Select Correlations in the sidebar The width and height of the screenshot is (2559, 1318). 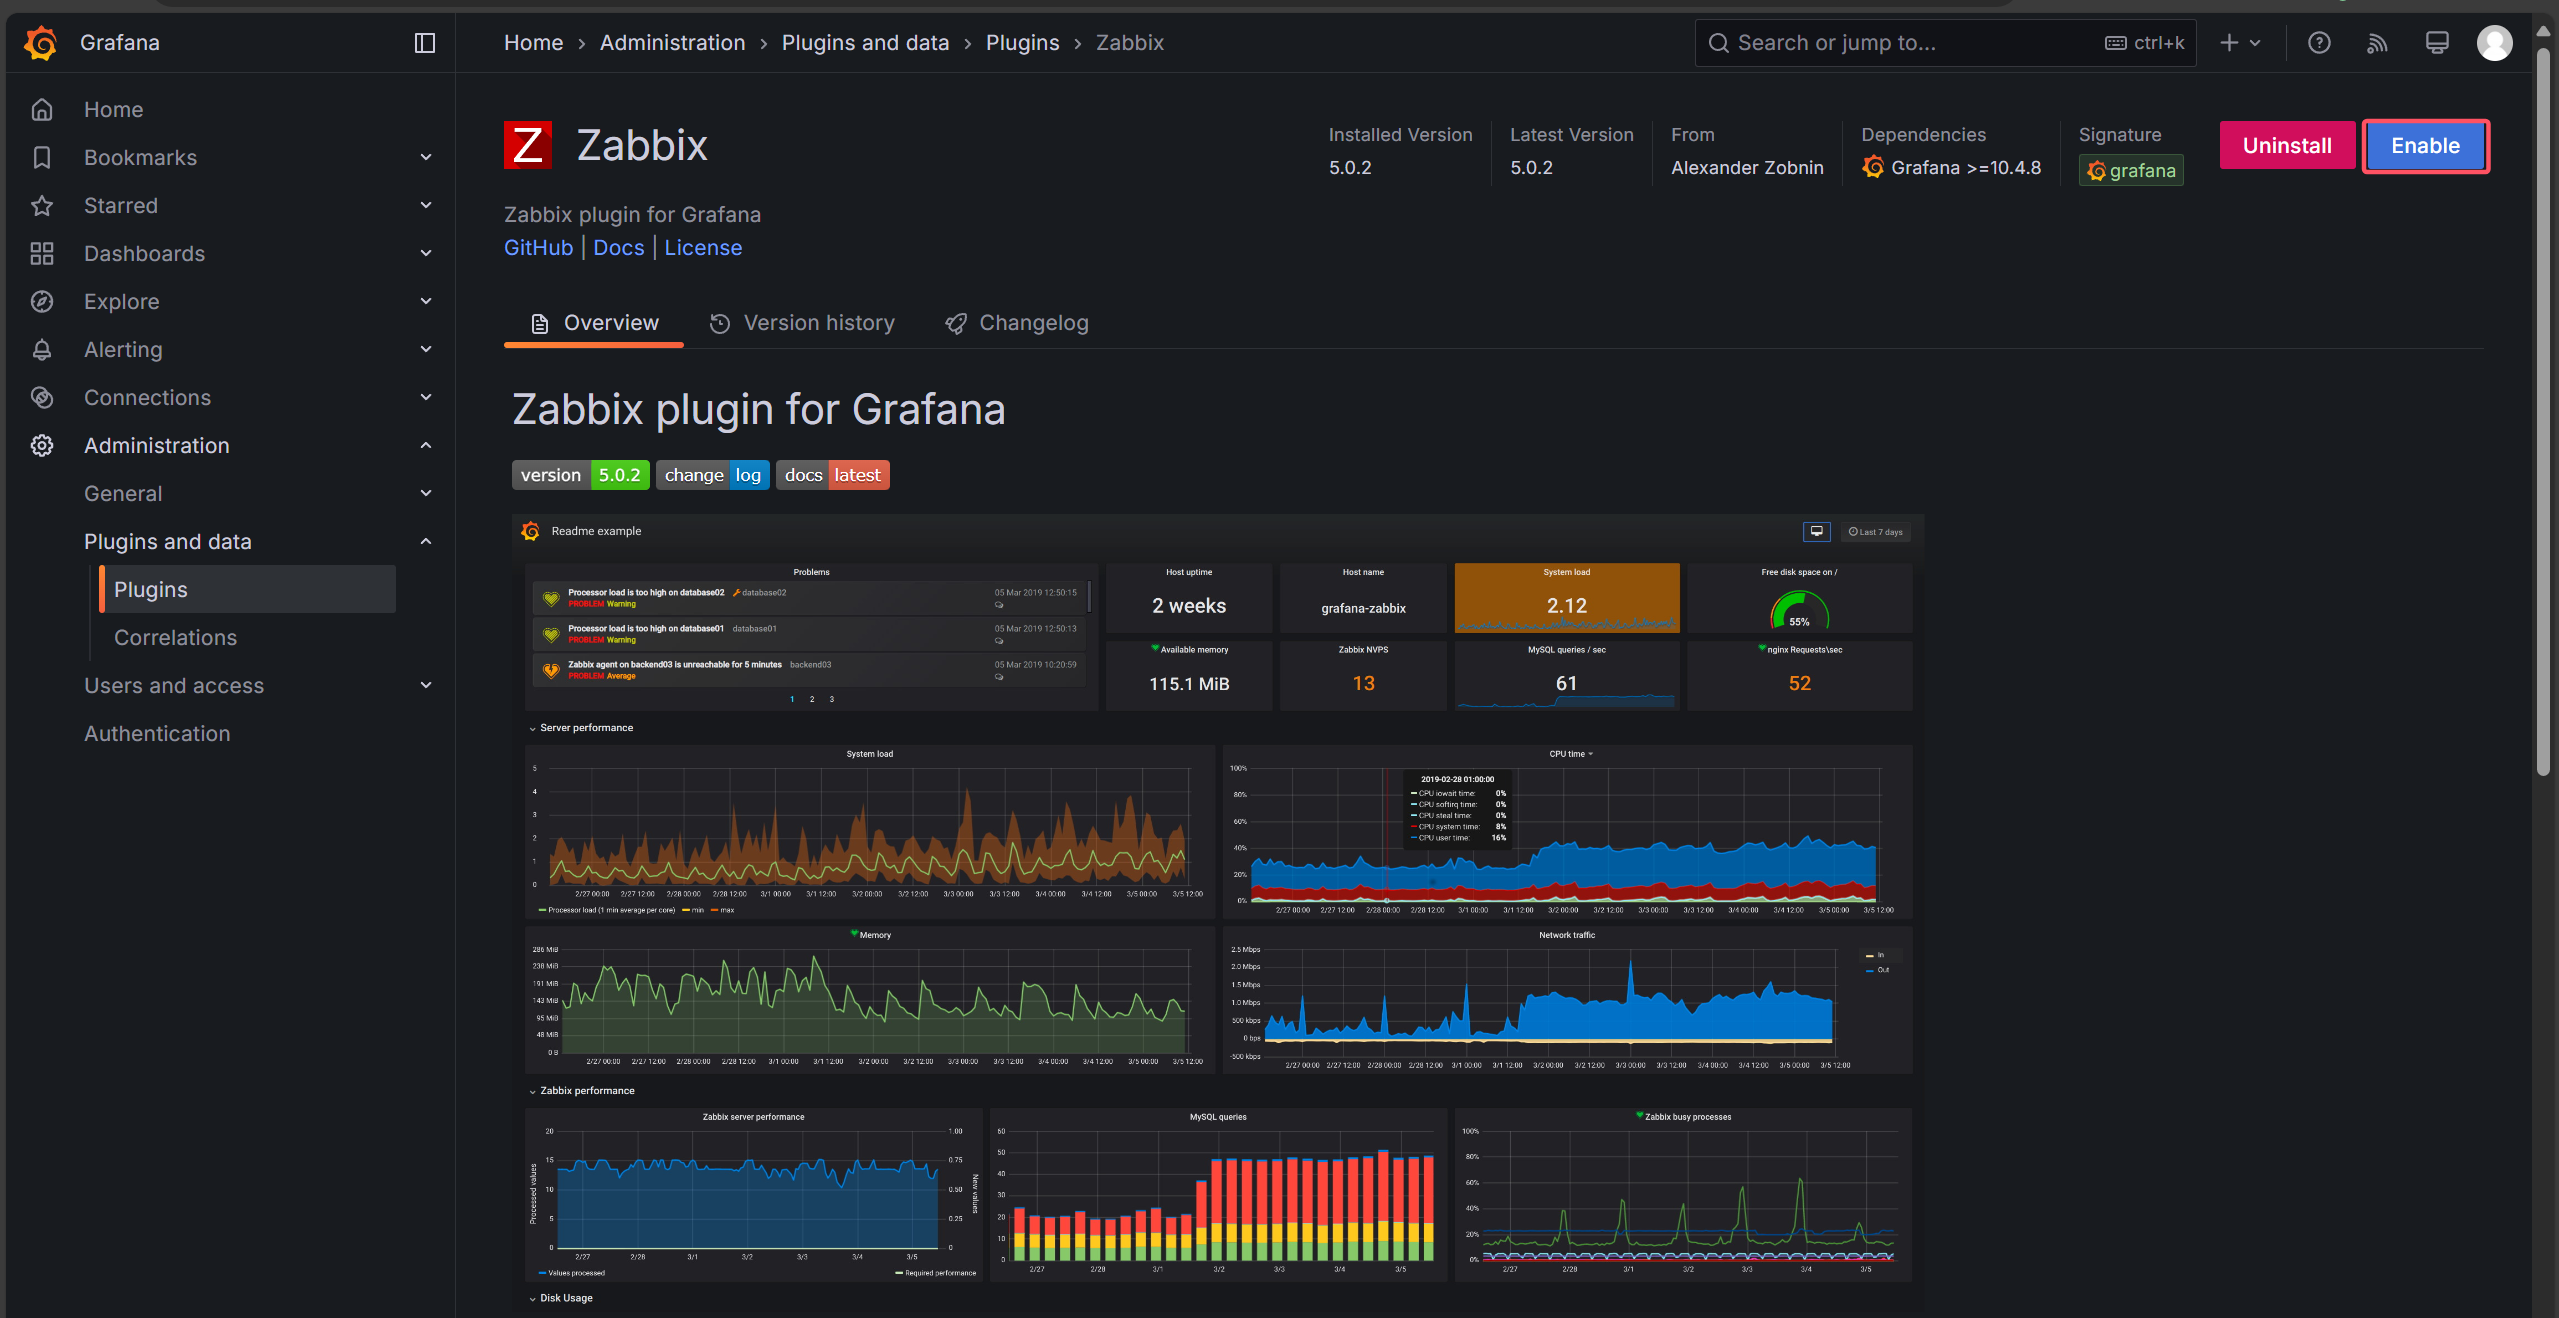(175, 638)
